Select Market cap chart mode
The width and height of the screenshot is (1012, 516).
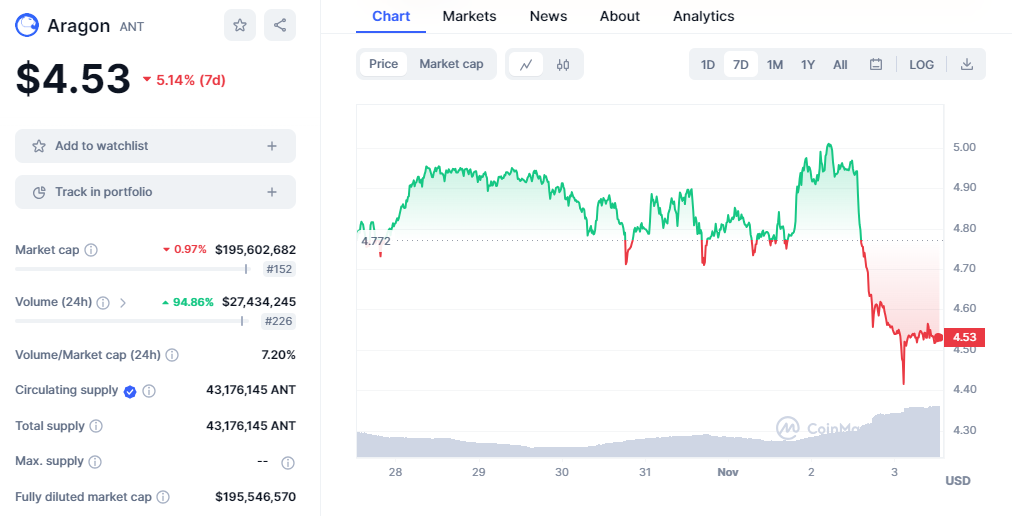(451, 64)
